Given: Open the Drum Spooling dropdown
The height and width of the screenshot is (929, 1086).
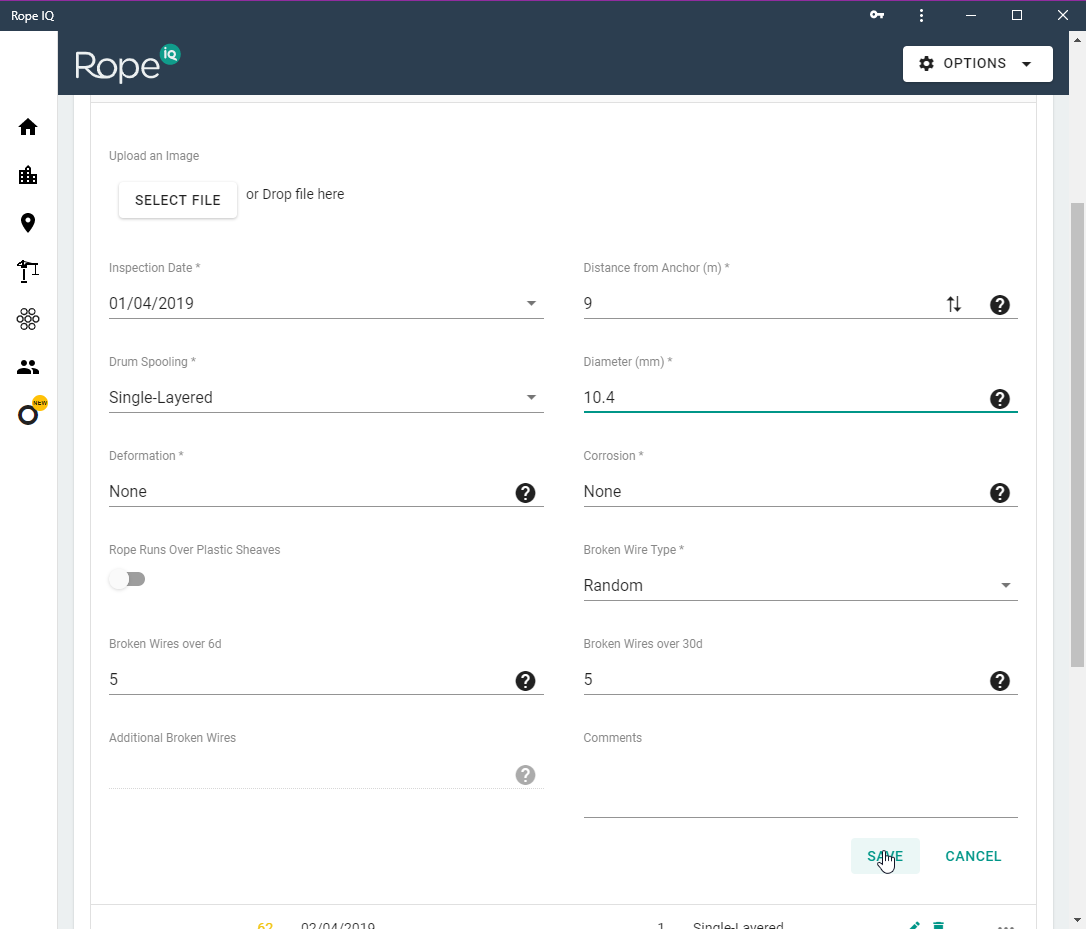Looking at the screenshot, I should tap(326, 398).
